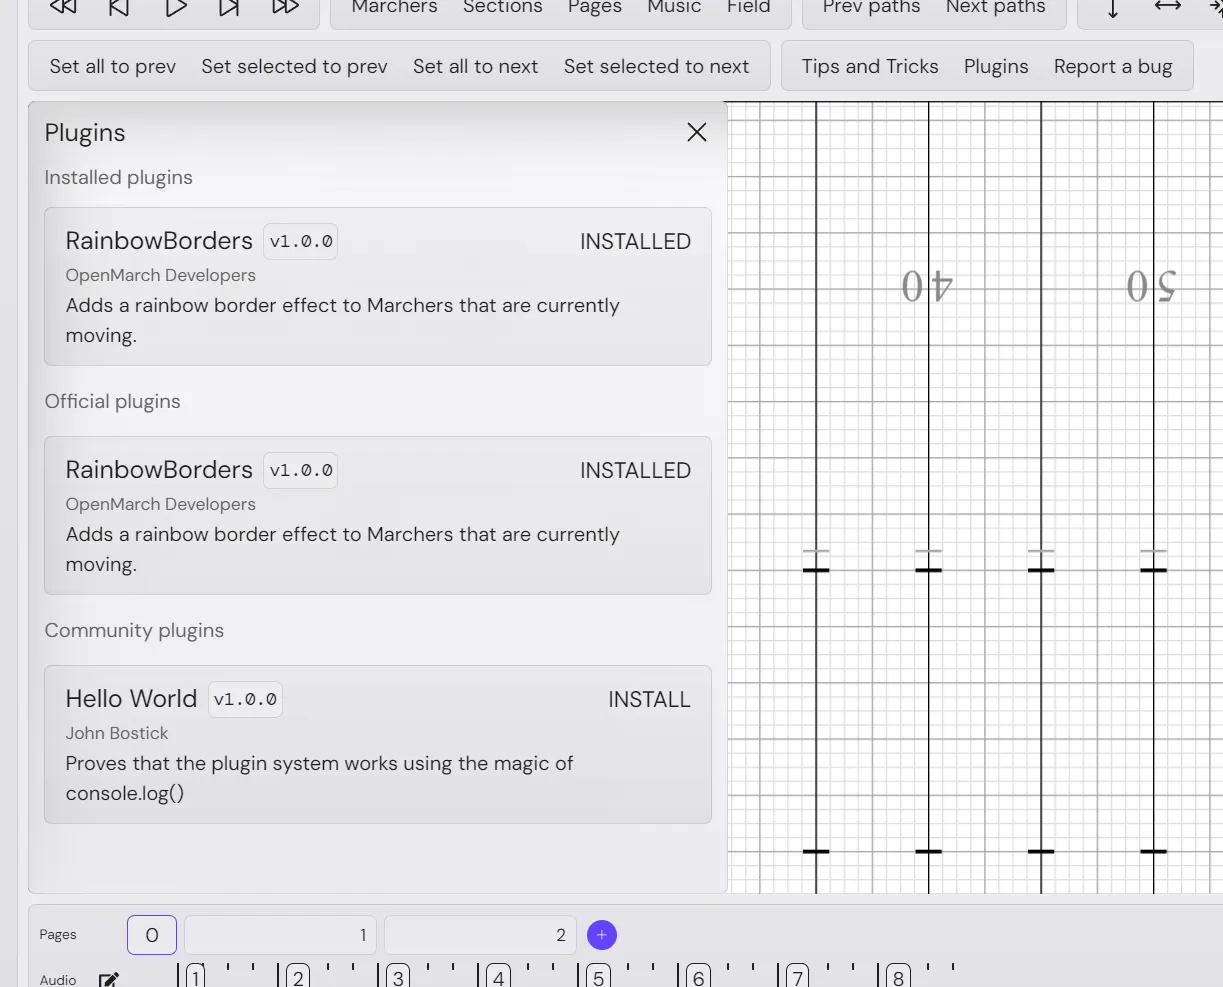Click measure 4 marker in audio timeline
Screen dimensions: 1223x987
(x=498, y=977)
